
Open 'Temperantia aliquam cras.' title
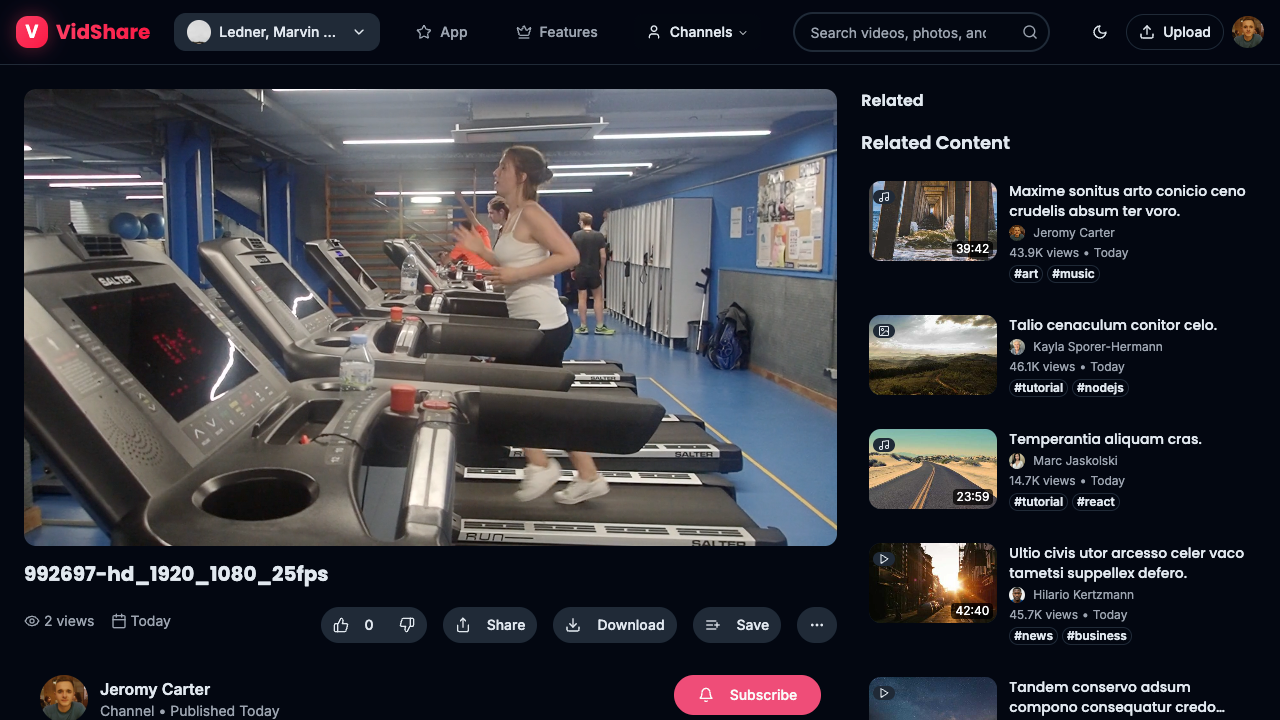[x=1105, y=439]
